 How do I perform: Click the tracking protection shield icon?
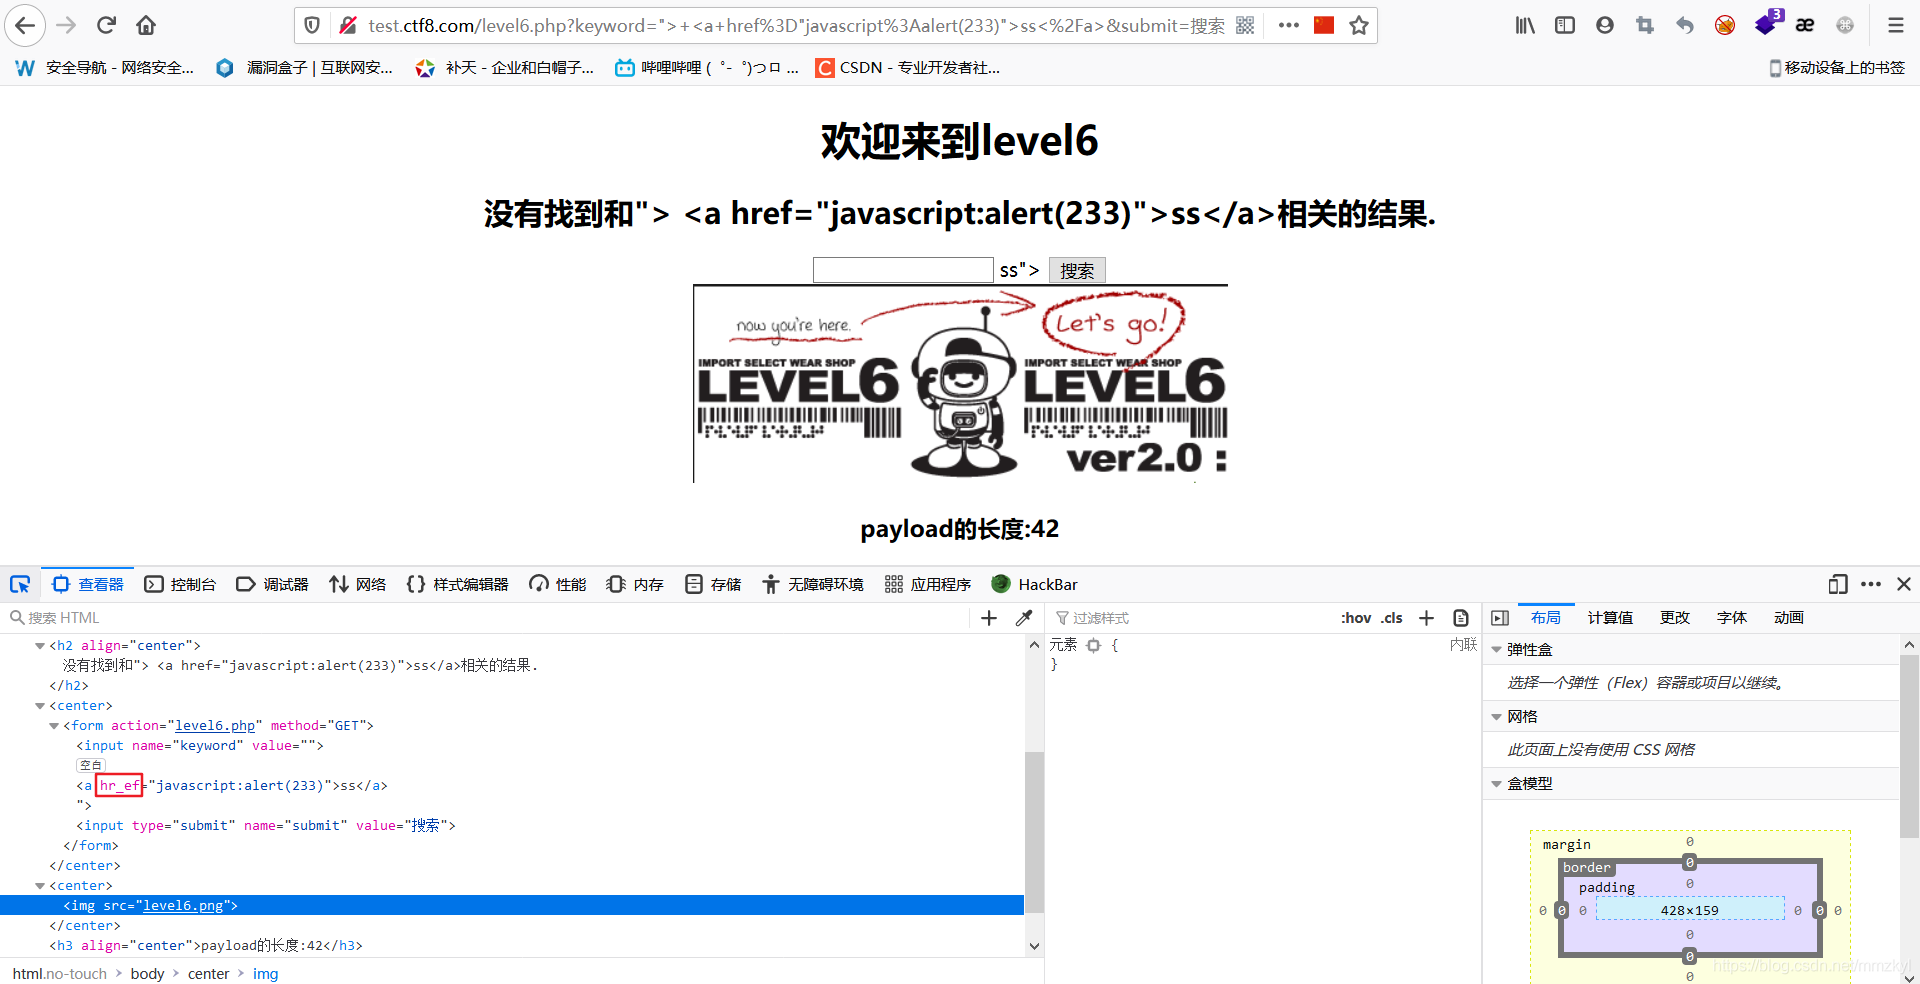pyautogui.click(x=312, y=25)
